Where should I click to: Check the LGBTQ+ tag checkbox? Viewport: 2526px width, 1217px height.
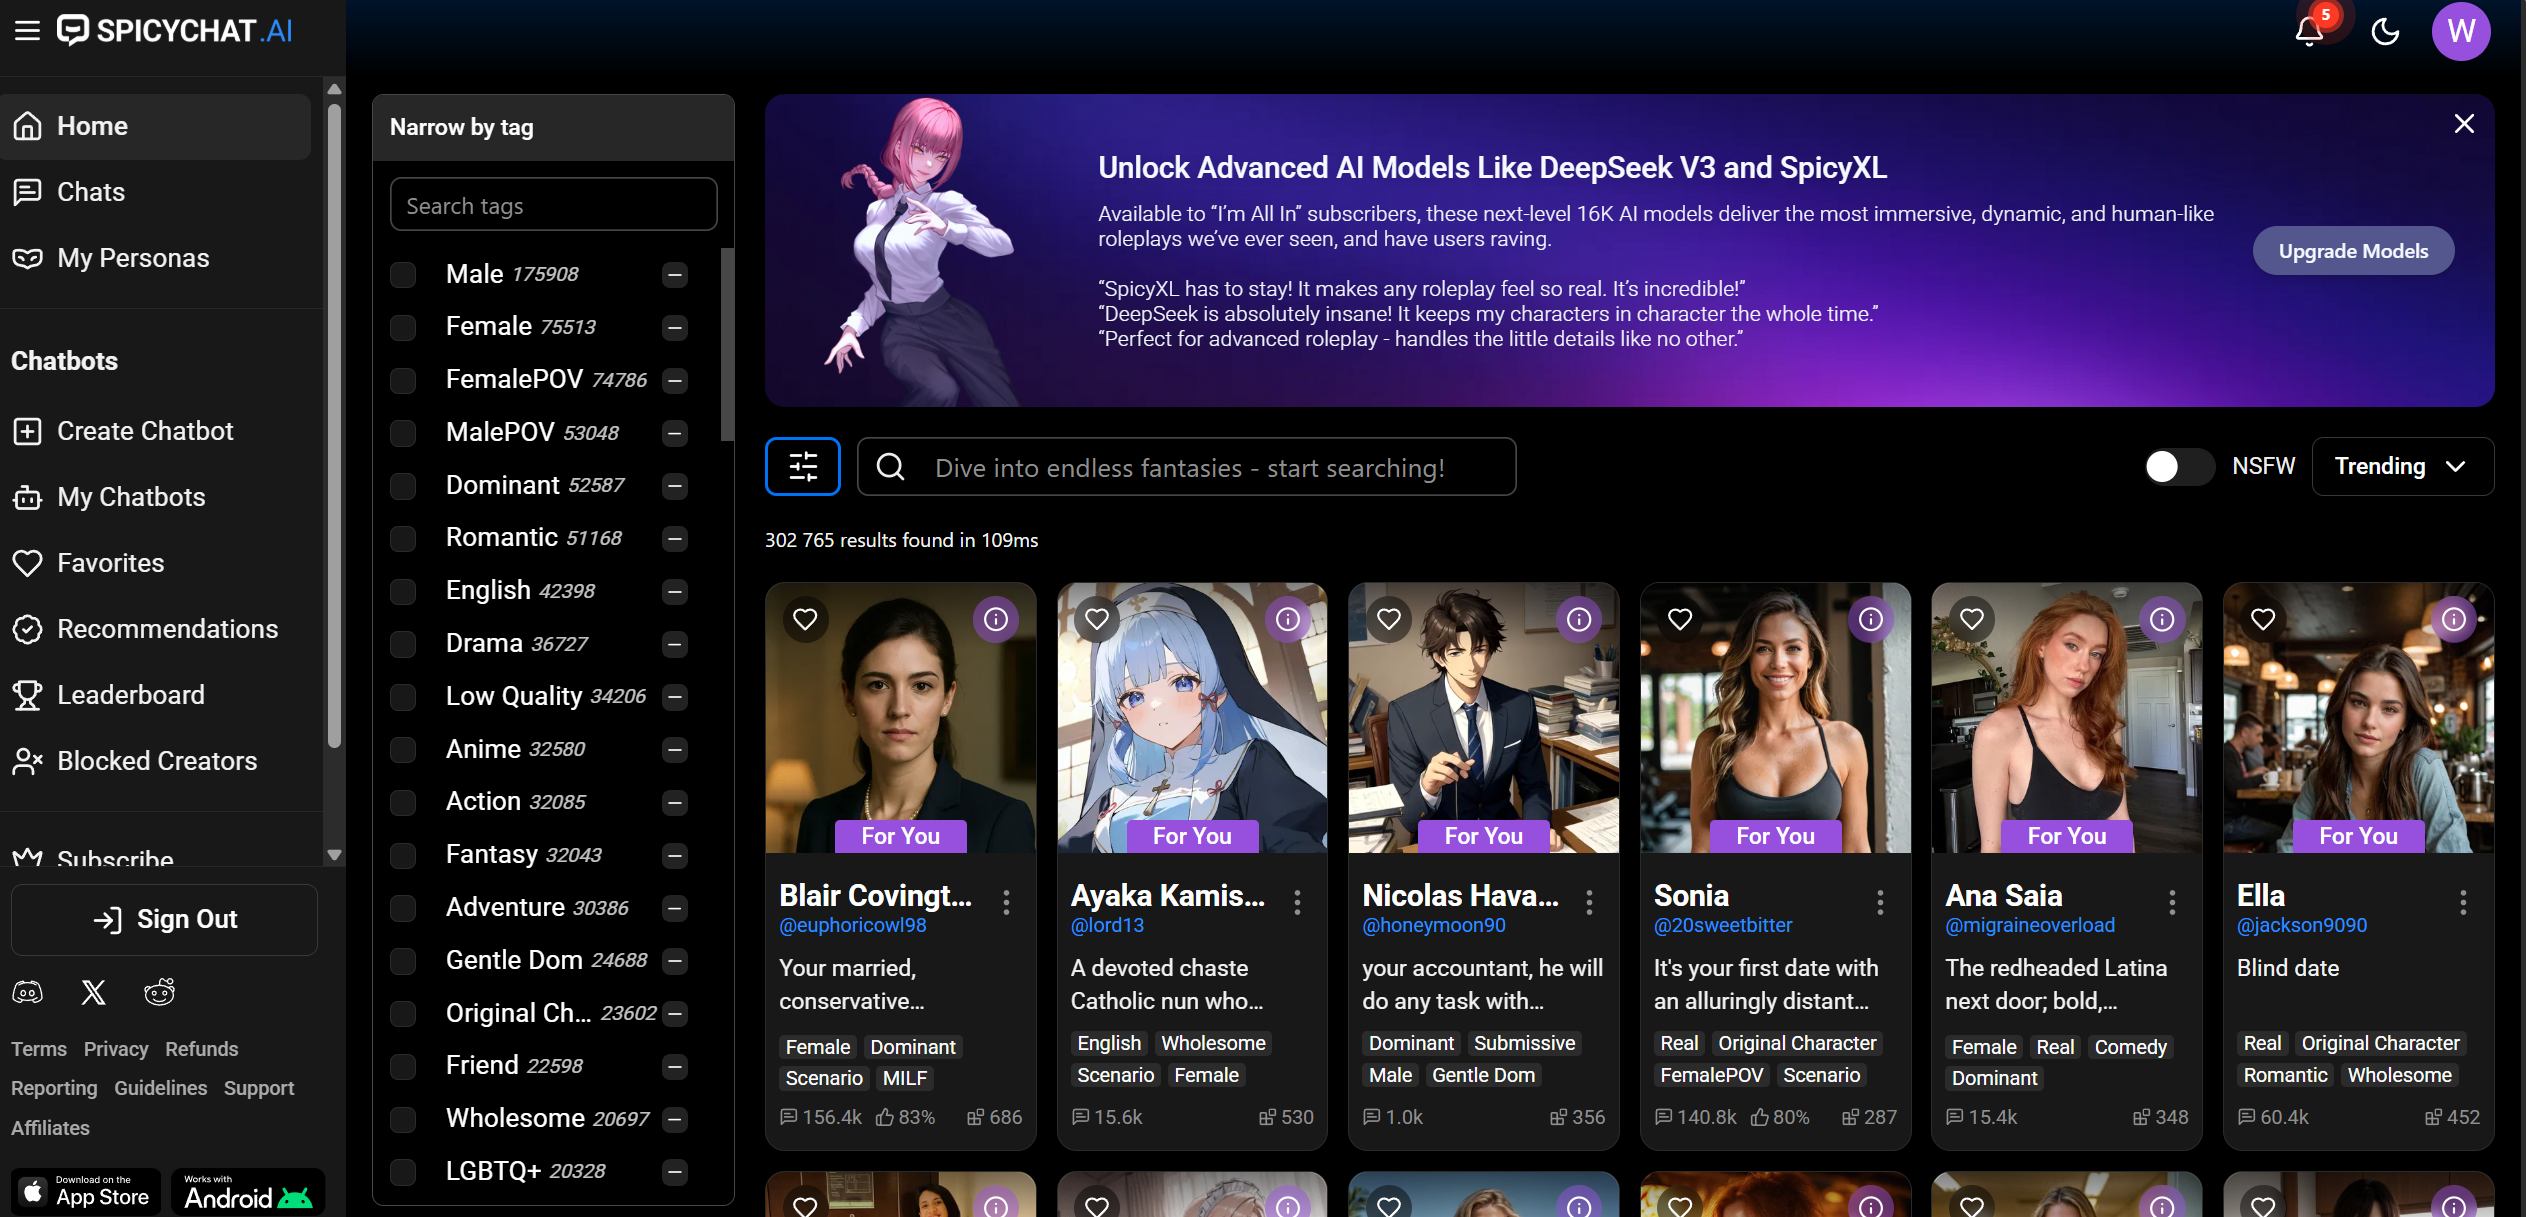pos(403,1171)
